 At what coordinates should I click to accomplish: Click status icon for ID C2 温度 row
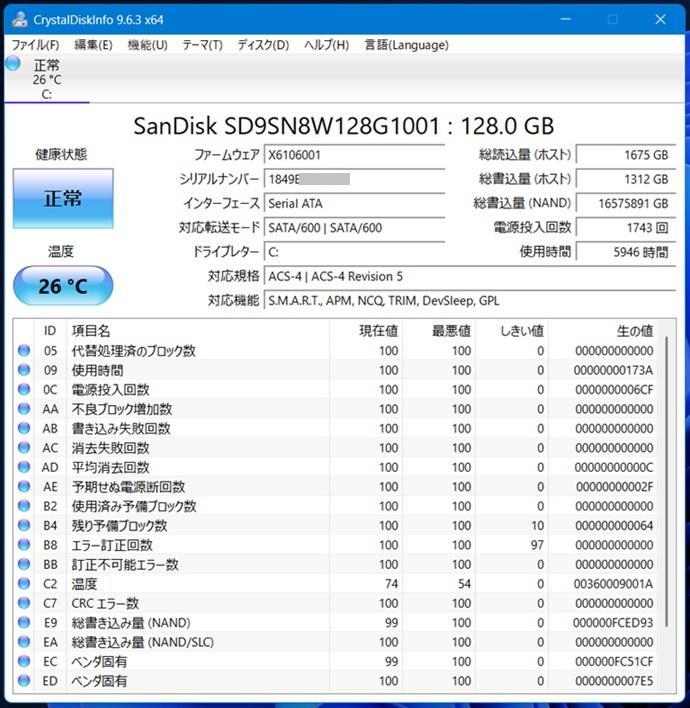pos(24,583)
